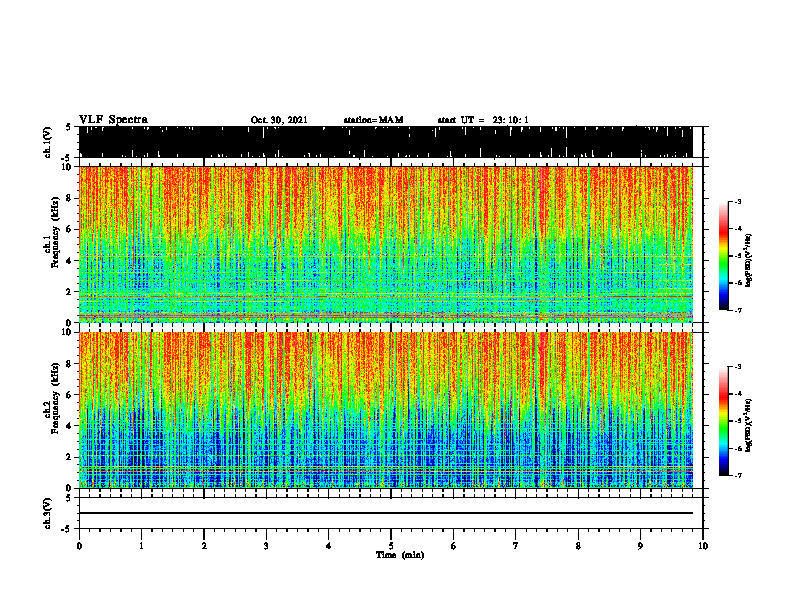Click the "VLF Spectra" plot title
Screen dimensions: 792x612
click(x=113, y=120)
